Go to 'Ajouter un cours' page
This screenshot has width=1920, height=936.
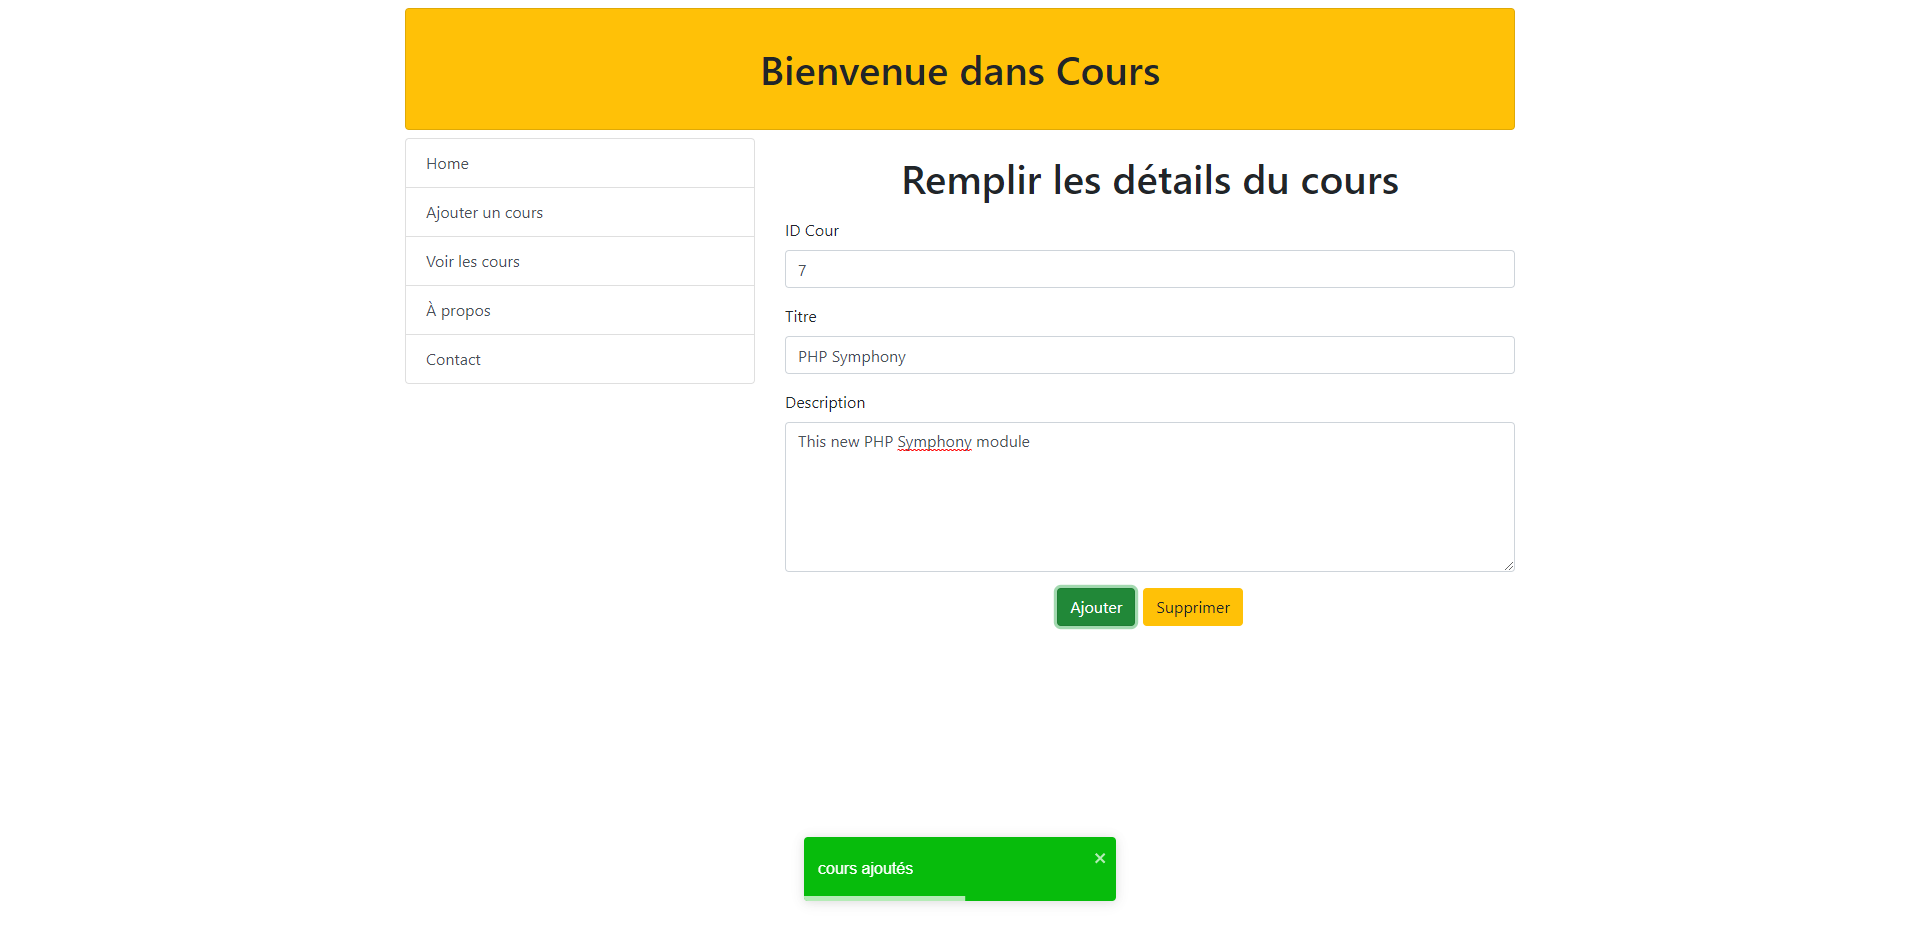tap(484, 213)
